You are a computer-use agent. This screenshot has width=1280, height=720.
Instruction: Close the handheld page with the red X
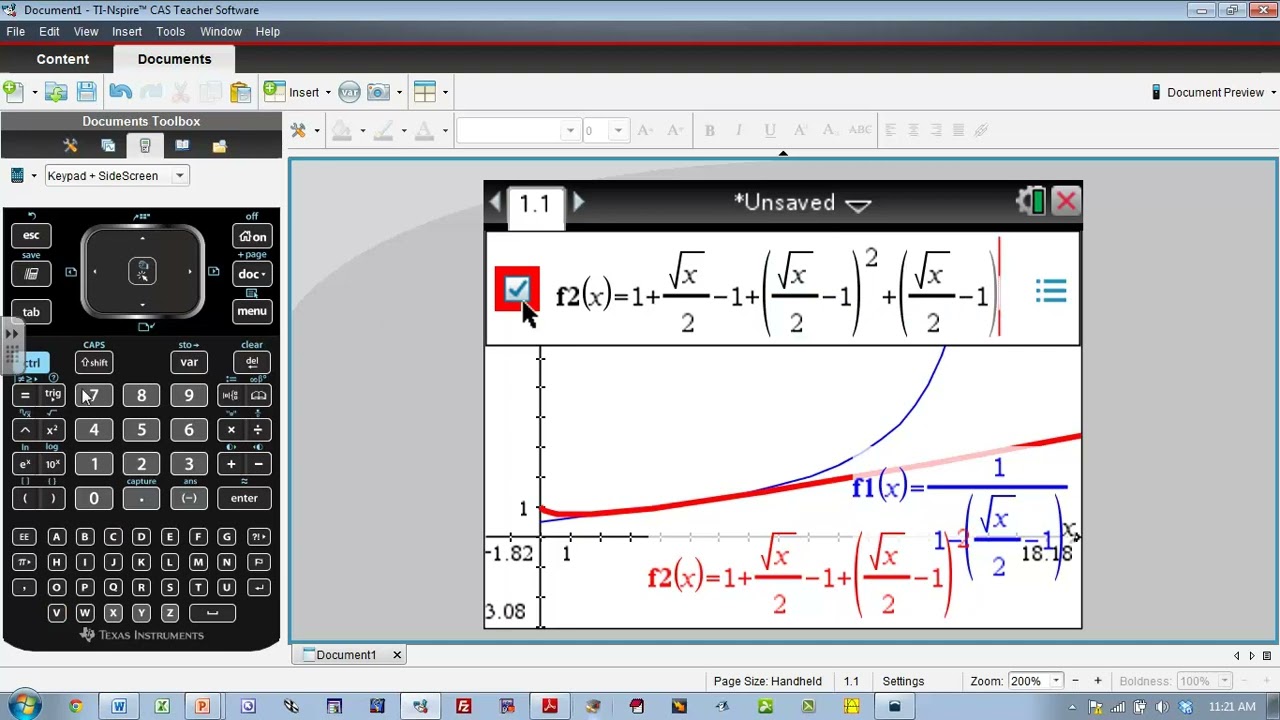point(1066,202)
